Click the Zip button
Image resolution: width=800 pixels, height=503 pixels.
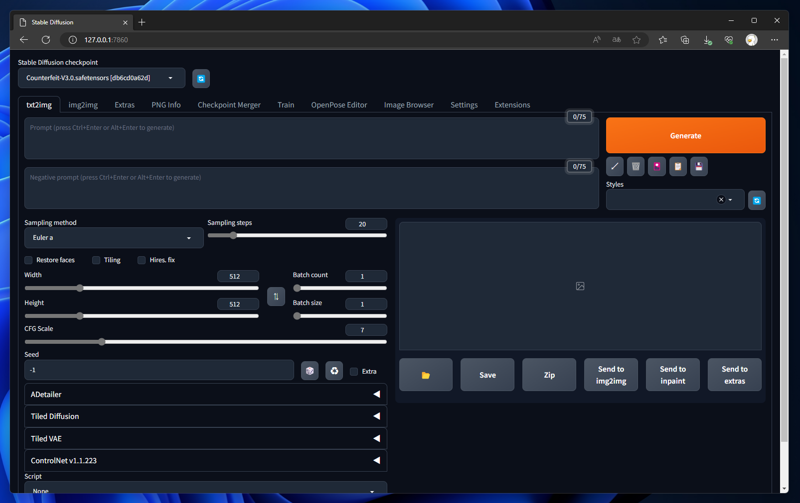[x=549, y=375]
